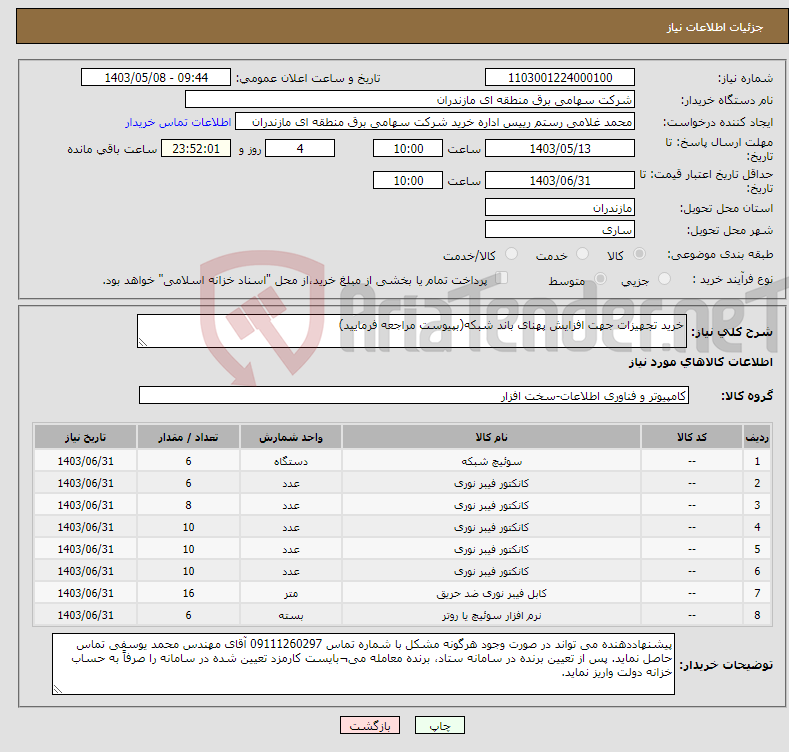789x752 pixels.
Task: Click کانکتور فیبر نوری in row 6
Action: [x=491, y=571]
